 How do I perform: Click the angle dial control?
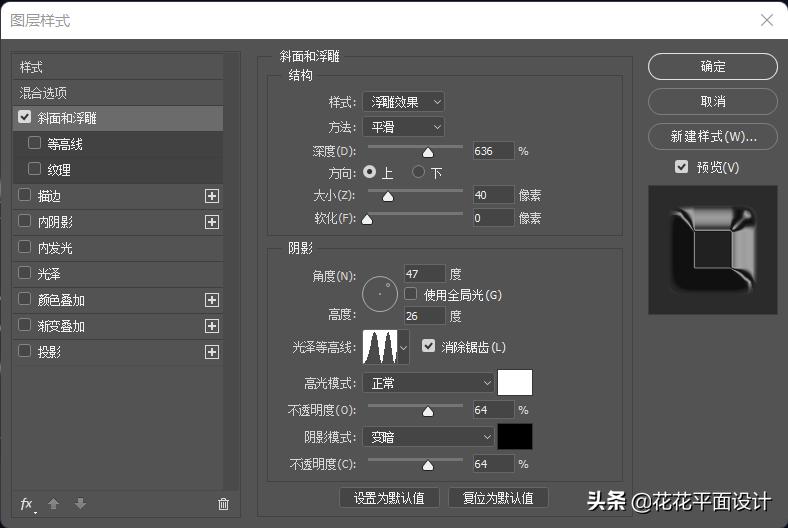(x=380, y=294)
